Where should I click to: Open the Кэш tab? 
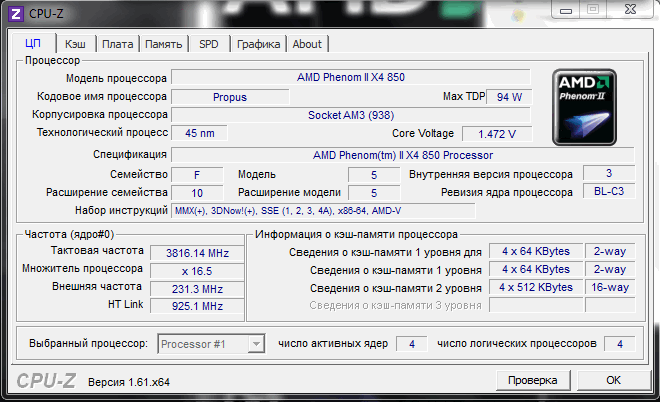pos(75,44)
